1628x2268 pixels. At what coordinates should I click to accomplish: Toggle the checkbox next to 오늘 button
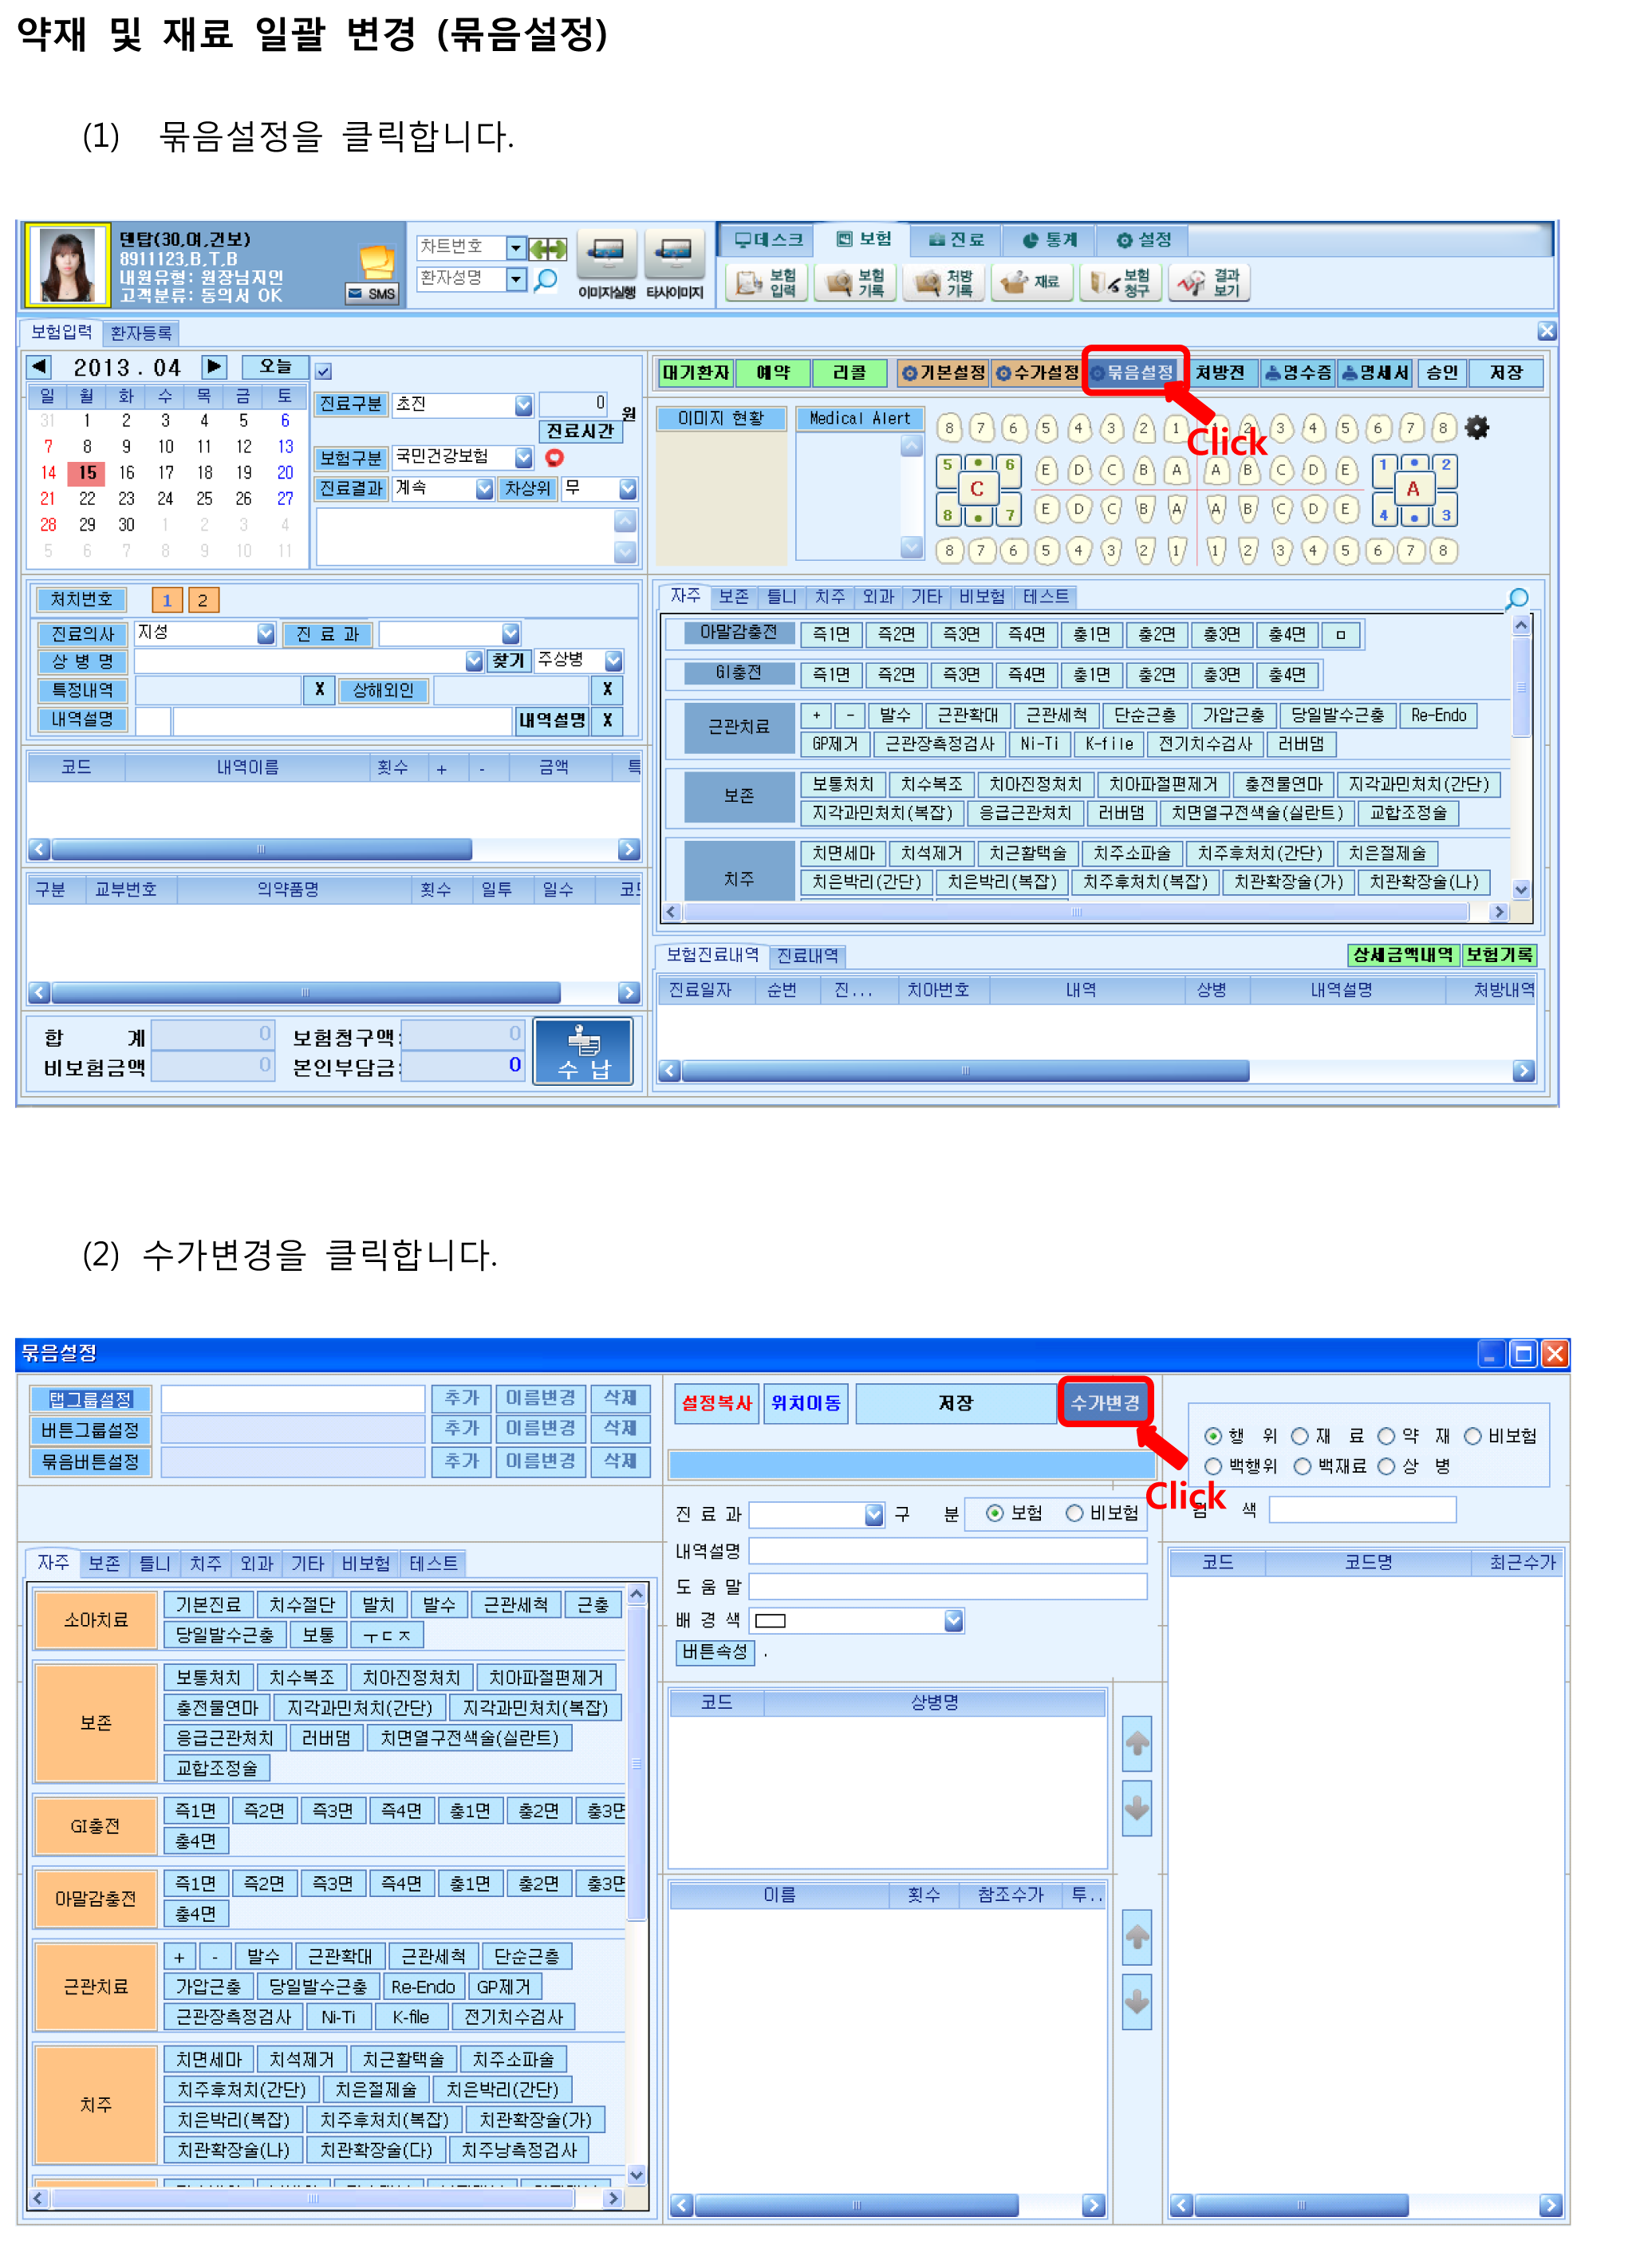point(324,372)
